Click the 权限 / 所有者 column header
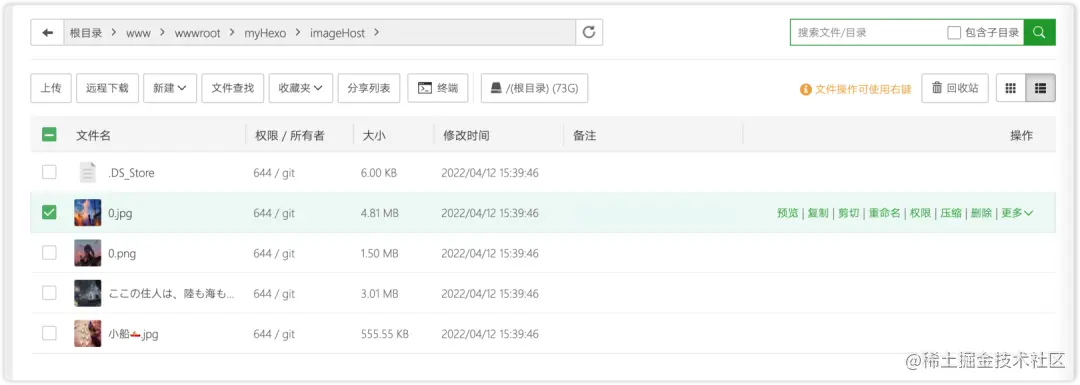The image size is (1080, 385). pyautogui.click(x=289, y=136)
